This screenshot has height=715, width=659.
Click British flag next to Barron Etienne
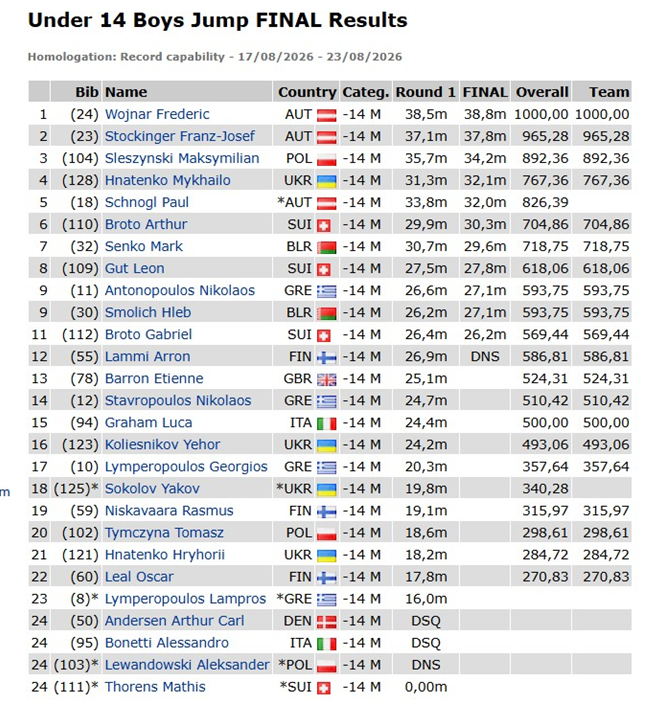326,379
